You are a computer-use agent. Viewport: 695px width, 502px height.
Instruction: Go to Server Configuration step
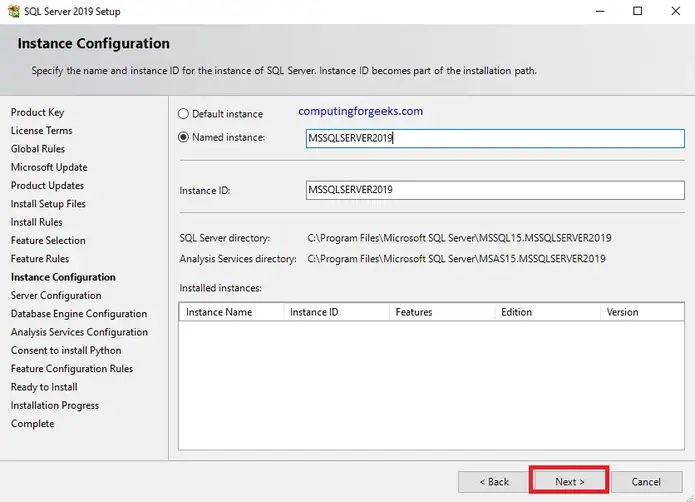pyautogui.click(x=56, y=295)
